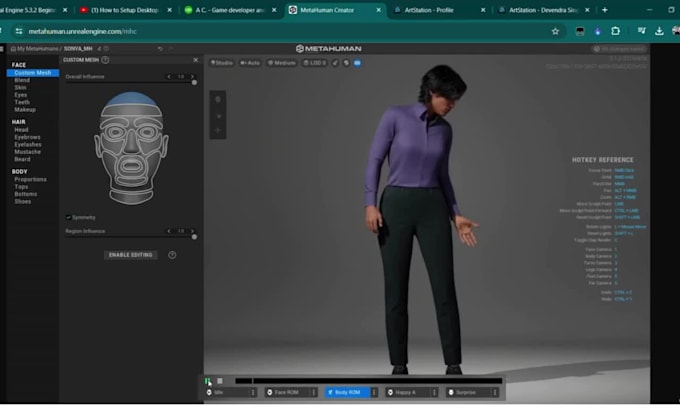680x408 pixels.
Task: Open Shoes under Body section
Action: pos(23,202)
